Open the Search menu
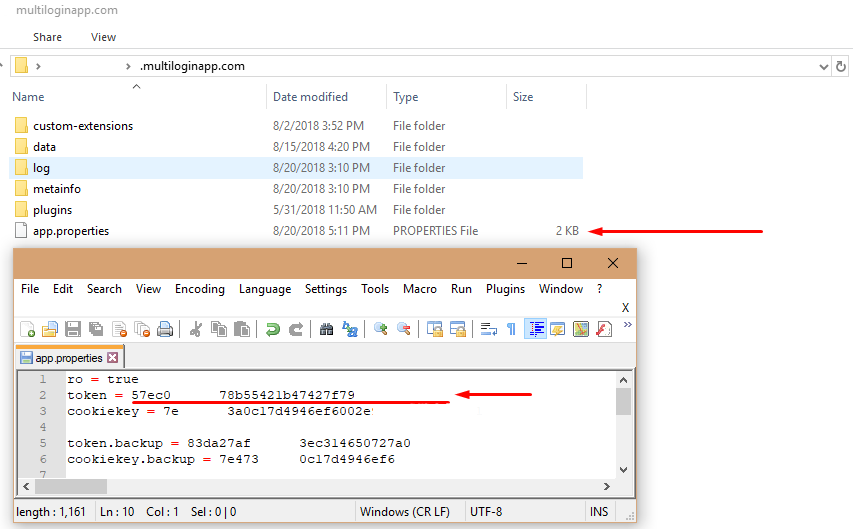 104,289
